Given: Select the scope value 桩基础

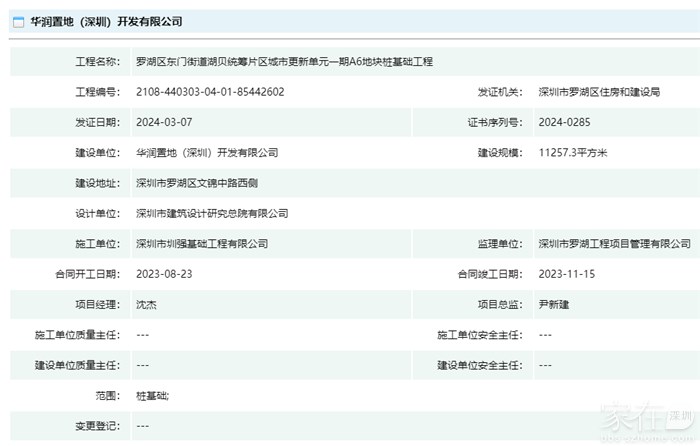Looking at the screenshot, I should pos(152,396).
